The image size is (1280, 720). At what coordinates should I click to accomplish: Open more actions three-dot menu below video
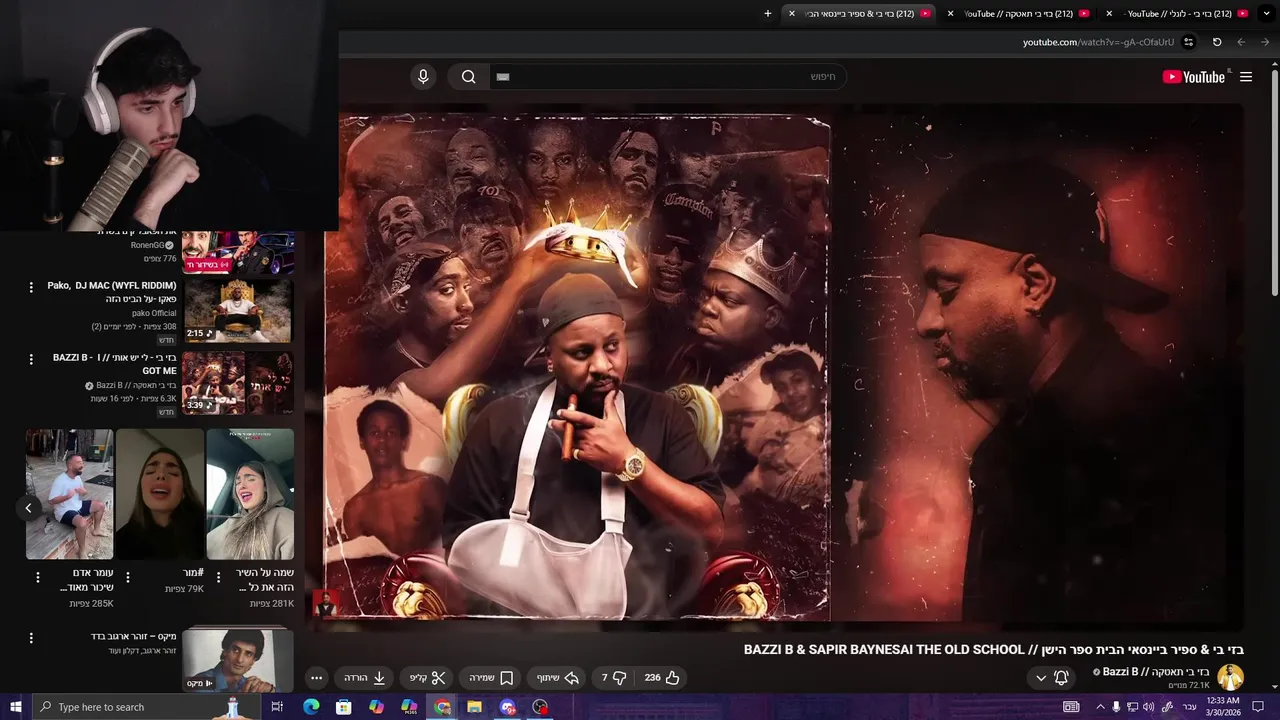[316, 678]
